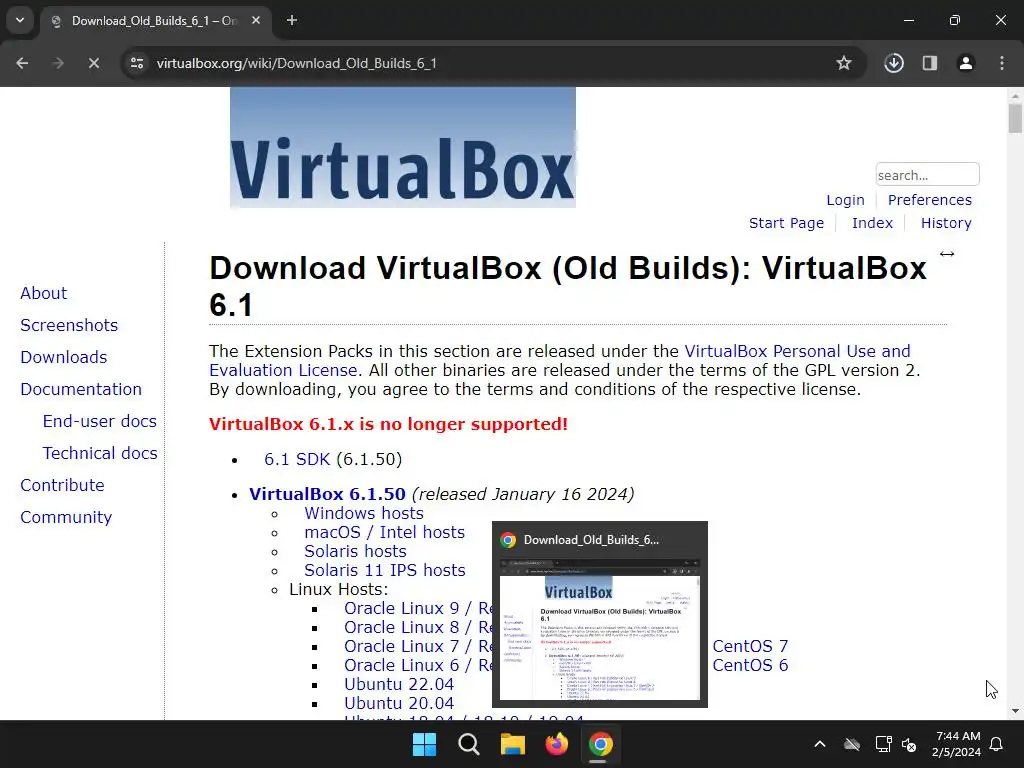
Task: Open Windows Start menu
Action: click(x=424, y=744)
